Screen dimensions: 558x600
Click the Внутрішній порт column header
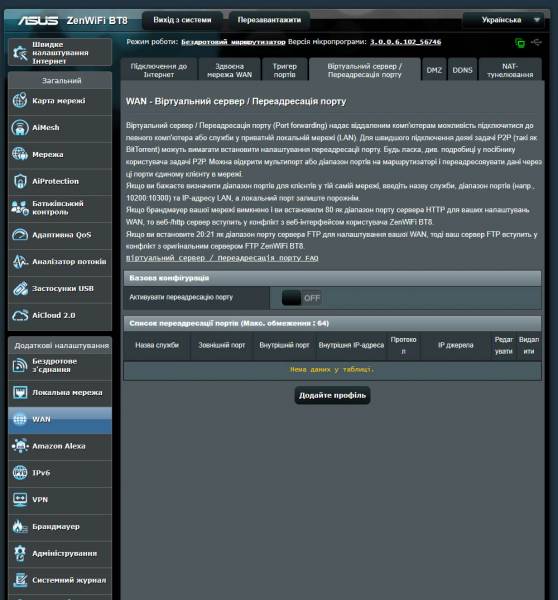click(x=284, y=345)
